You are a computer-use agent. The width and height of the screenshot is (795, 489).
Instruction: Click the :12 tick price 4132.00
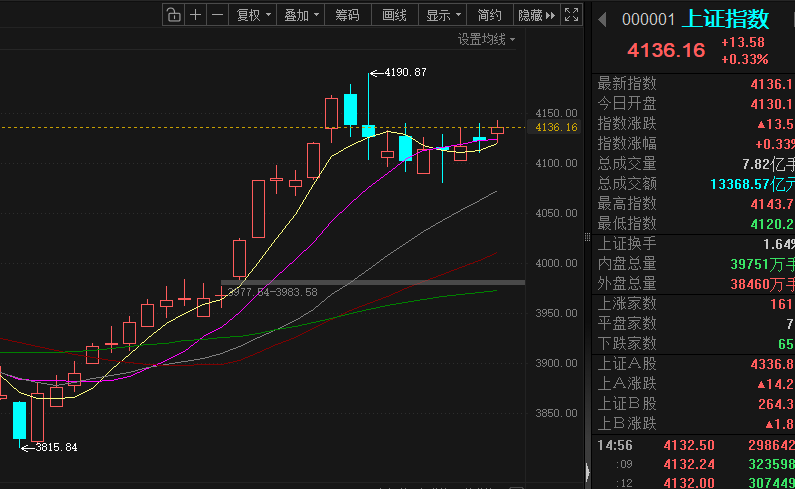pyautogui.click(x=689, y=483)
